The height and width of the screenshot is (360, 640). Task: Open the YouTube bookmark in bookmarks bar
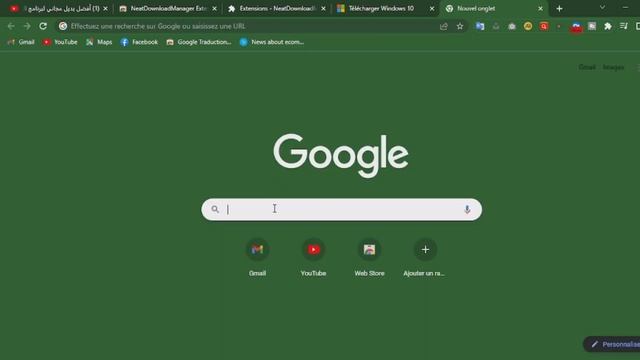[x=60, y=42]
